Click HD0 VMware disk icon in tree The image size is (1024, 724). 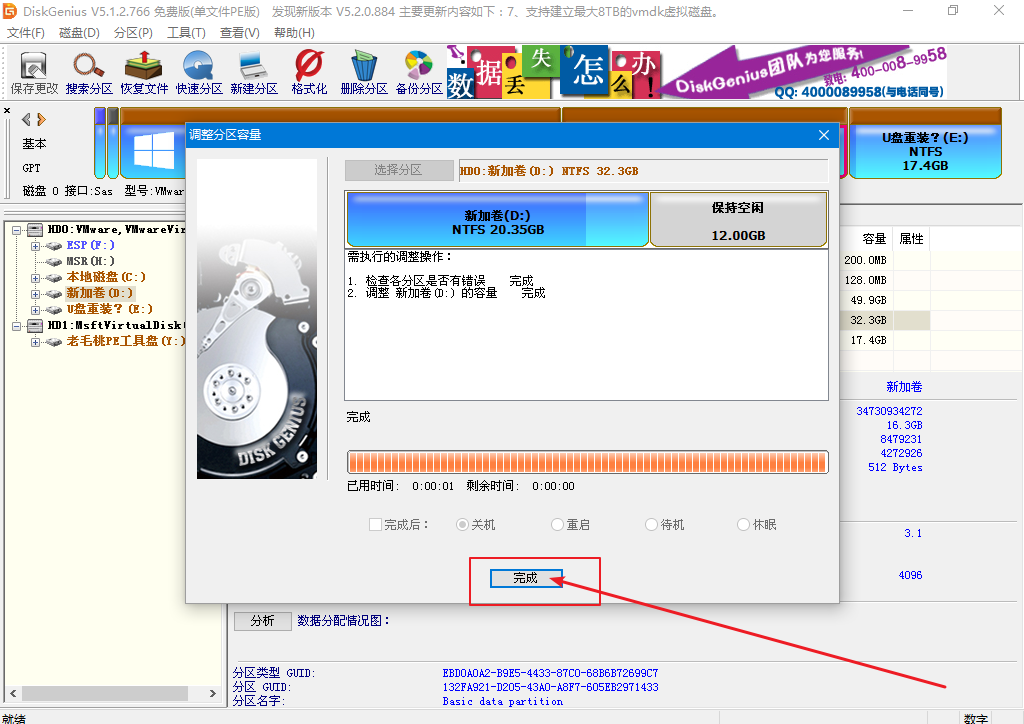pyautogui.click(x=35, y=230)
